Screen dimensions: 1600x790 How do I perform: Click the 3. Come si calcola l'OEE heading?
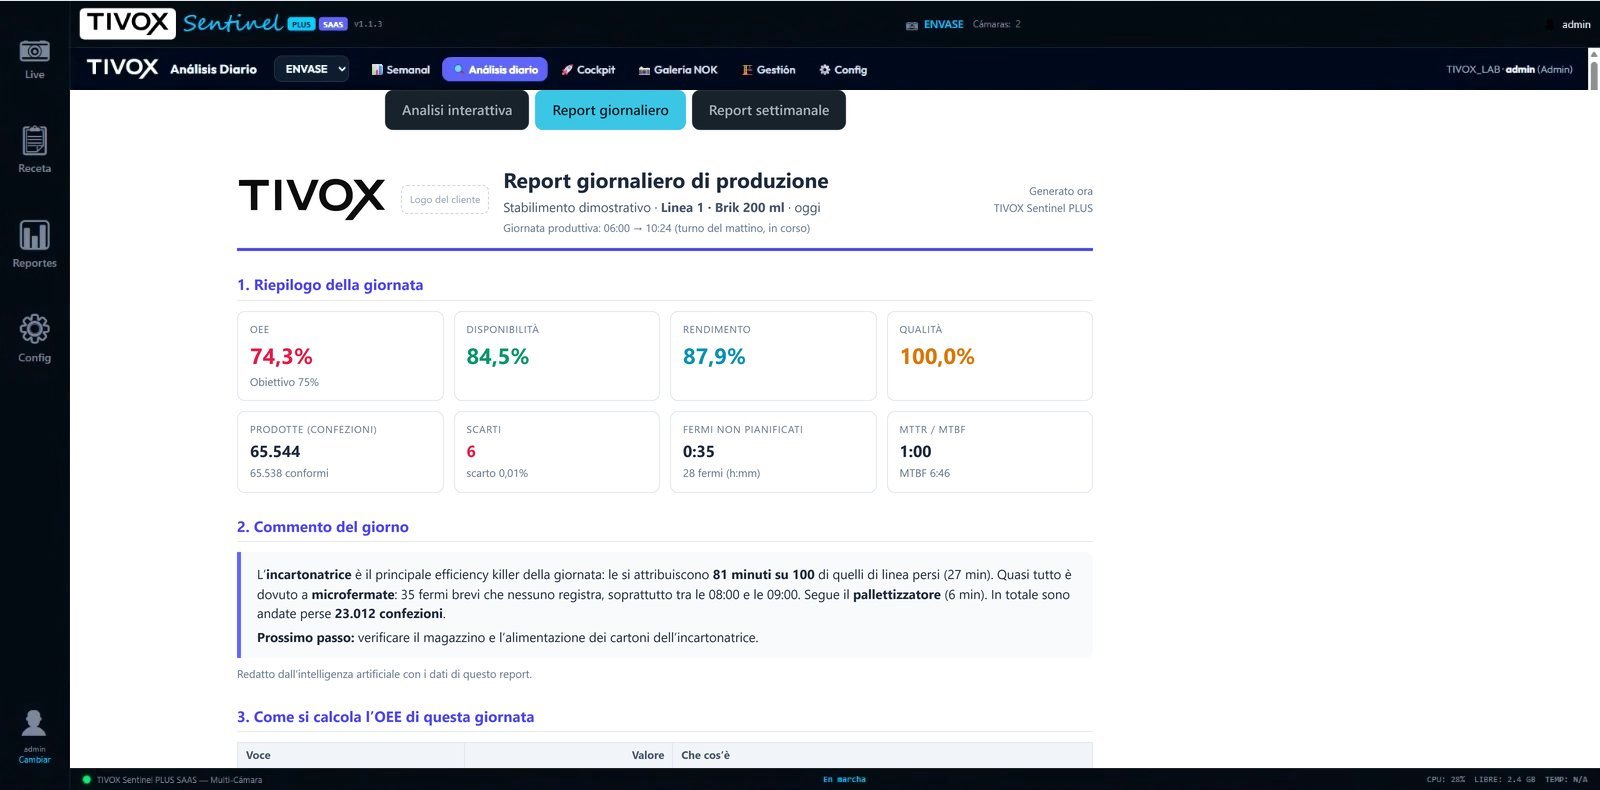(386, 717)
